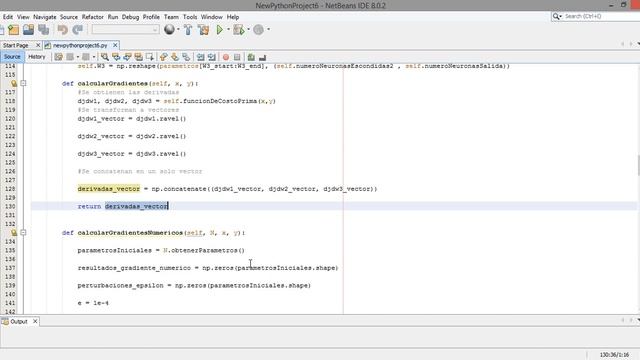Click the Previous Bookmark icon
Image resolution: width=640 pixels, height=360 pixels.
click(x=164, y=57)
